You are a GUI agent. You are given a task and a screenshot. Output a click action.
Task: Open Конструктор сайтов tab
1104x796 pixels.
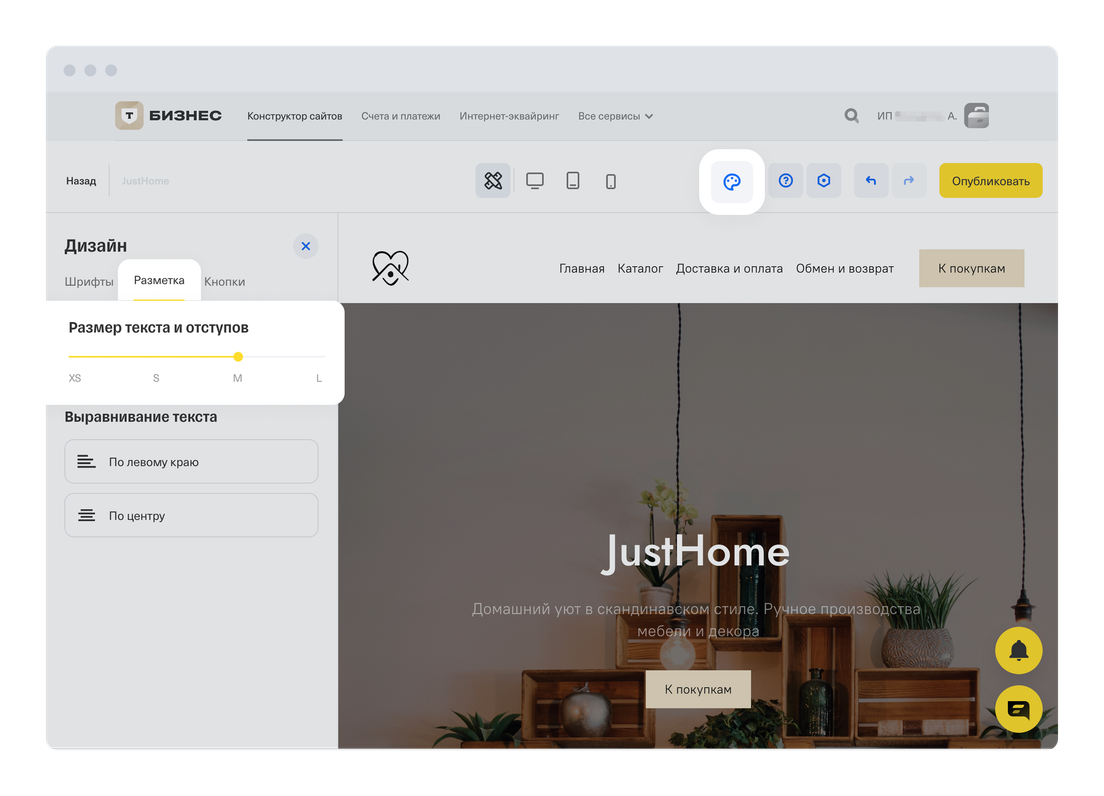(x=294, y=116)
